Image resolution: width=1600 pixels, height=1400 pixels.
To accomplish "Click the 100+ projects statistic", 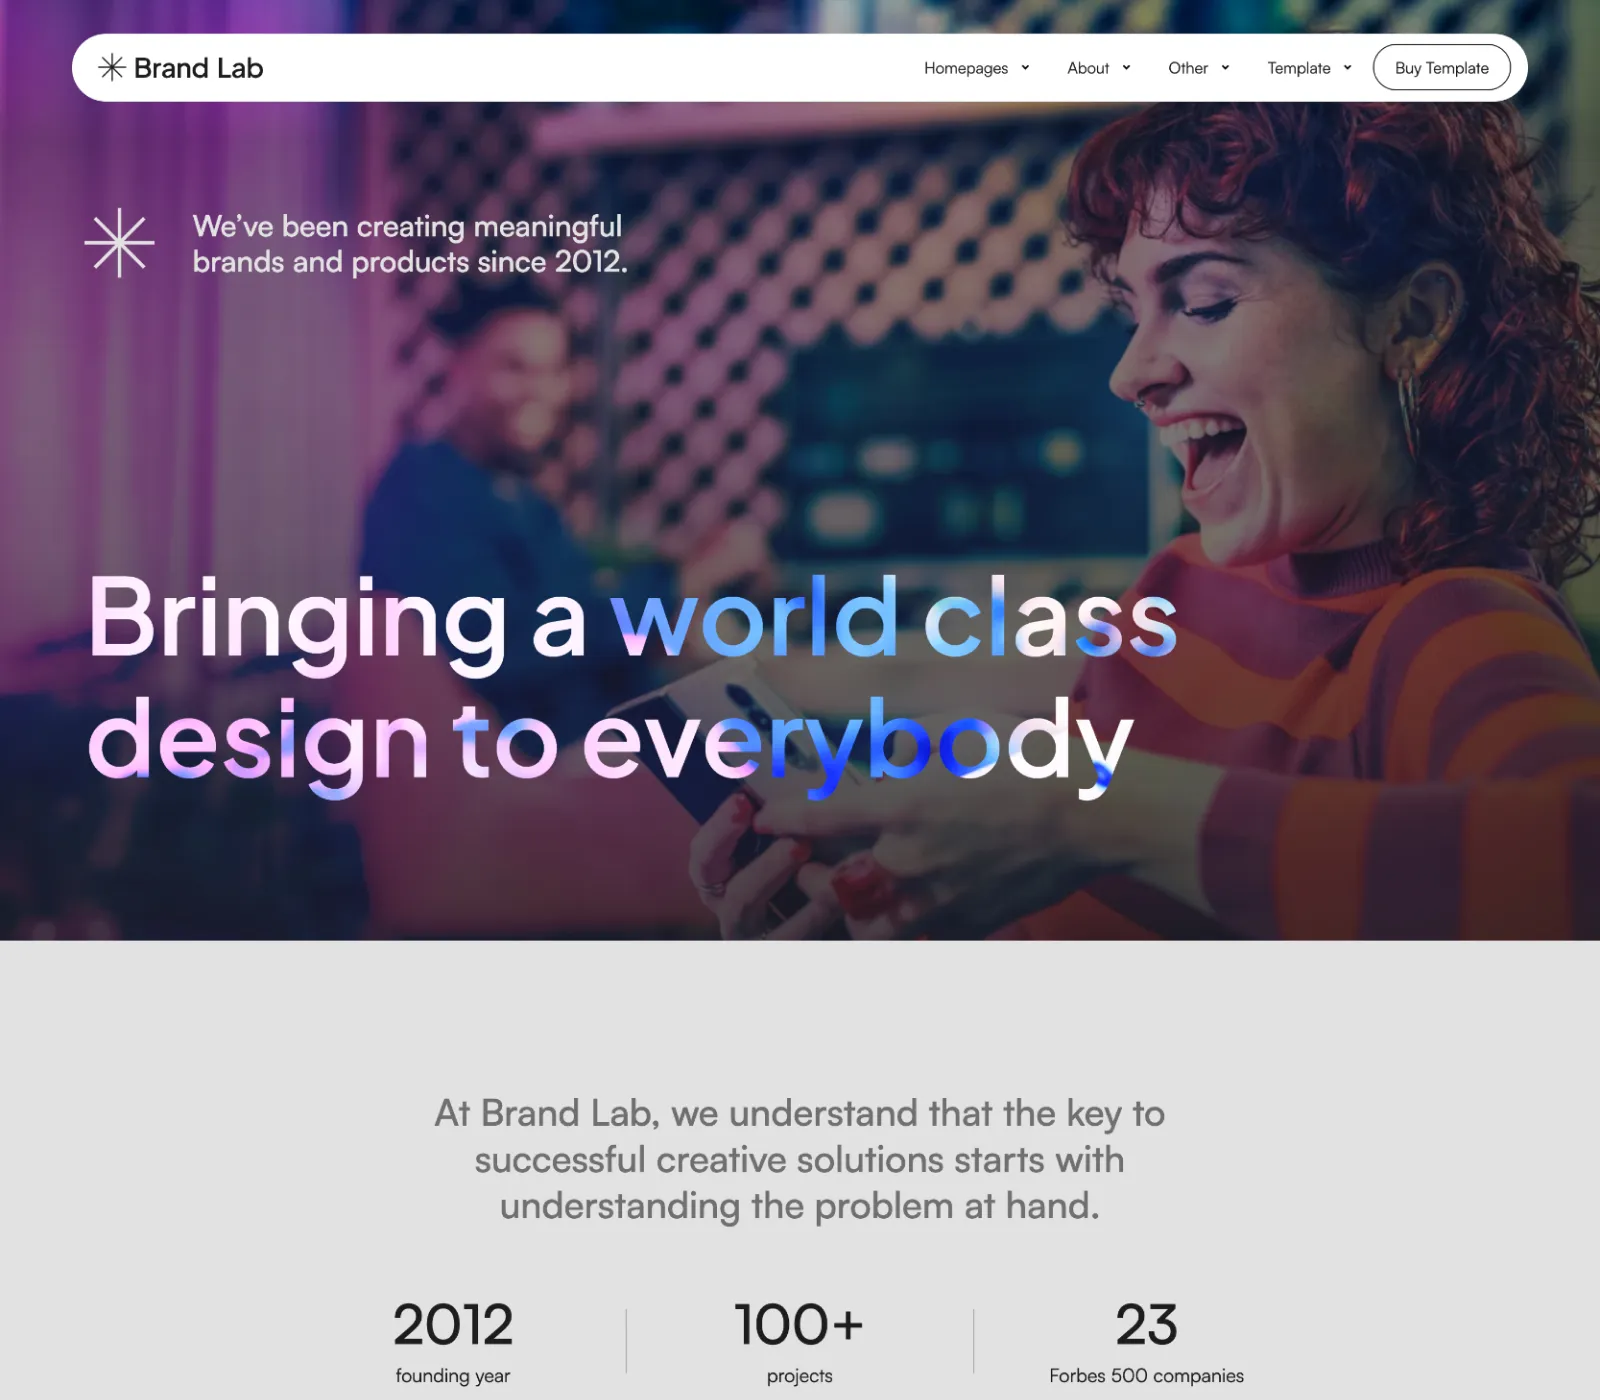I will 799,1340.
